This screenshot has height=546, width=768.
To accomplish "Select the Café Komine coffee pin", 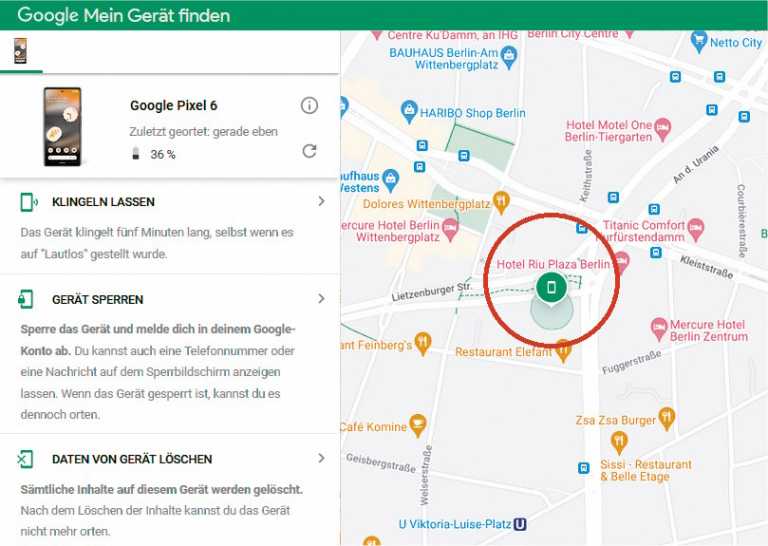I will pos(417,426).
